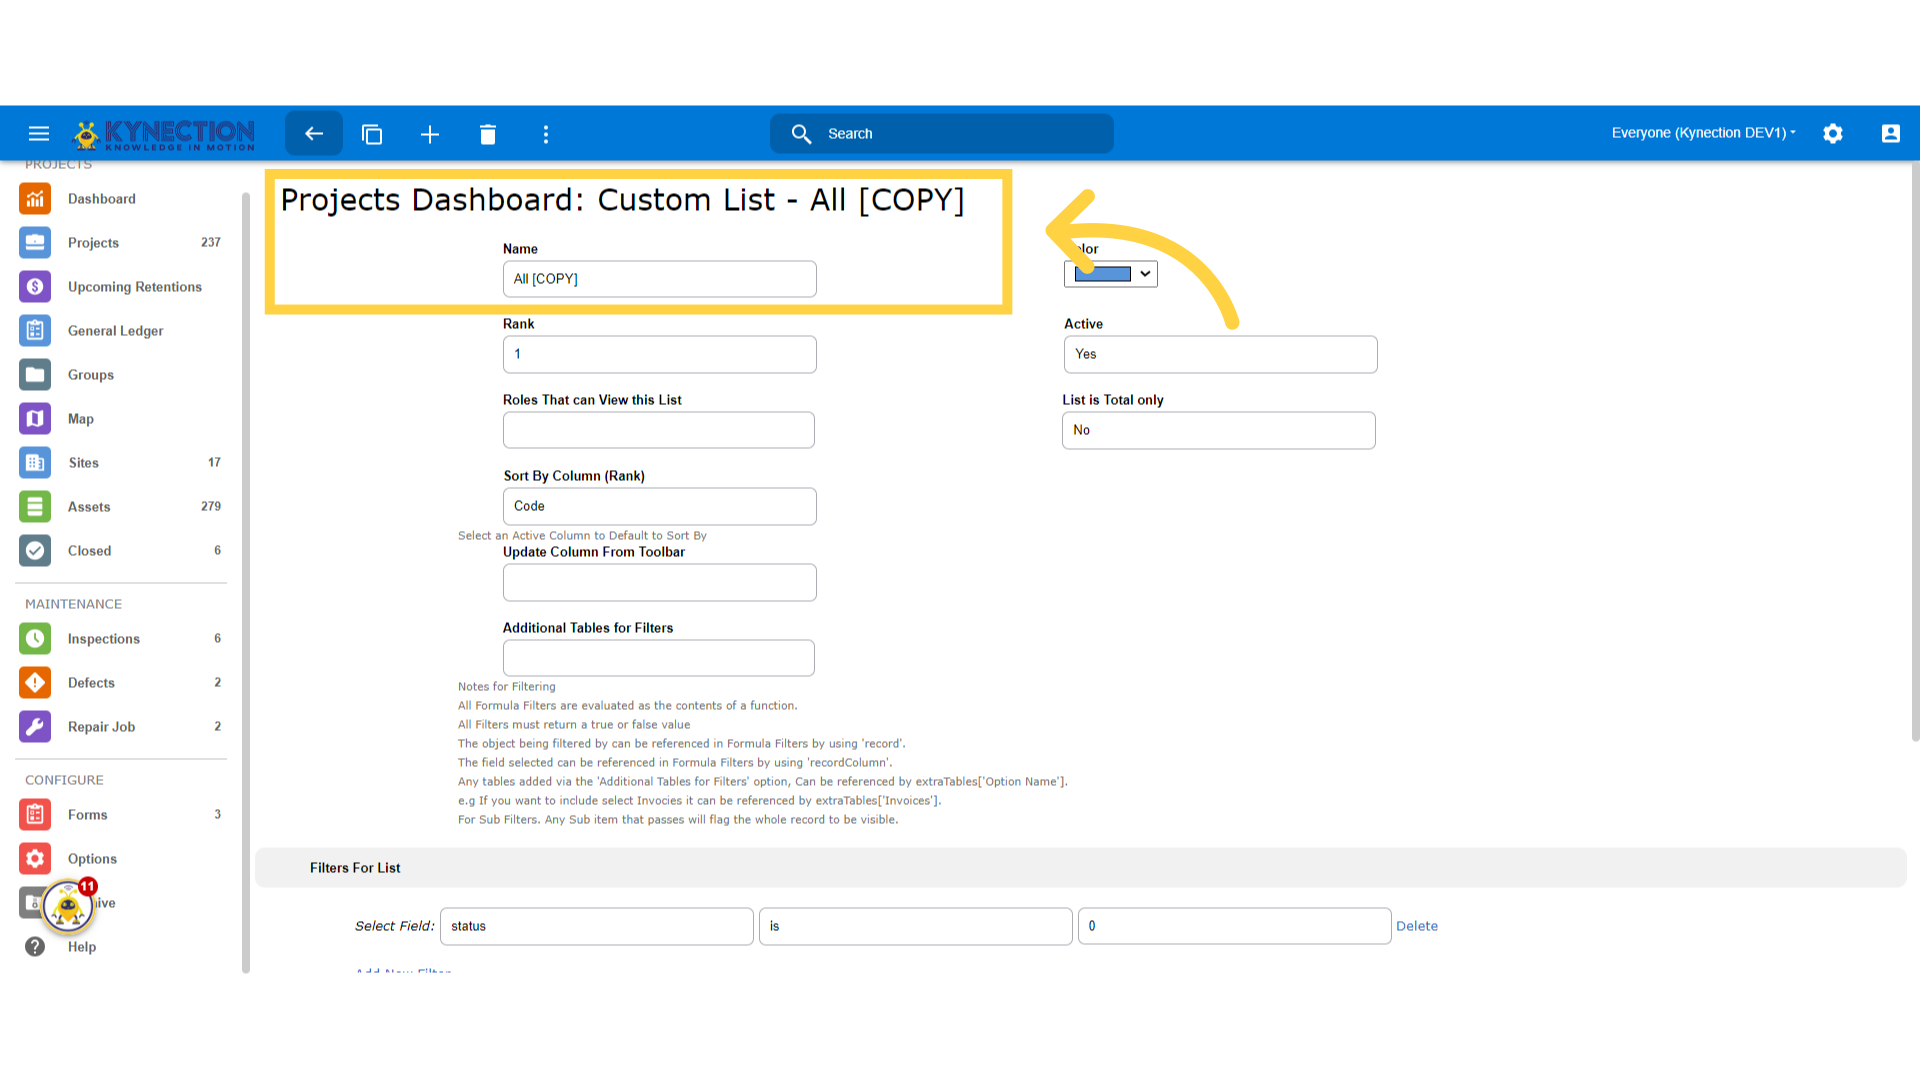The width and height of the screenshot is (1920, 1080).
Task: Open Update Column From Toolbar field
Action: coord(660,583)
